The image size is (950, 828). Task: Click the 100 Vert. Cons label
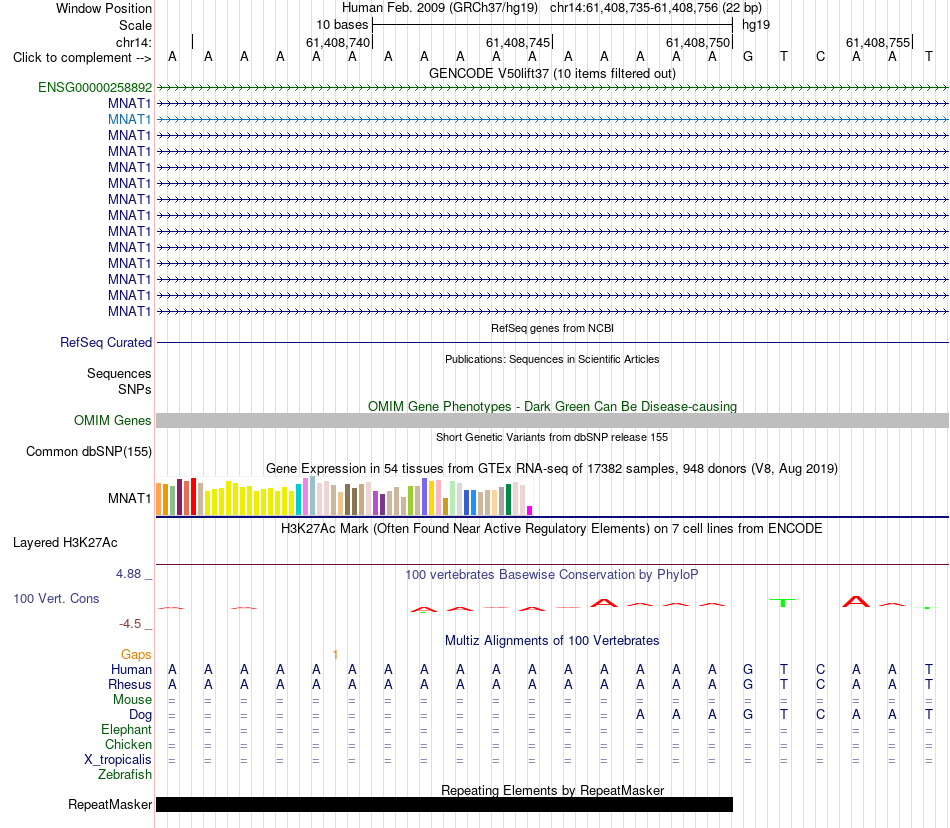(x=56, y=598)
